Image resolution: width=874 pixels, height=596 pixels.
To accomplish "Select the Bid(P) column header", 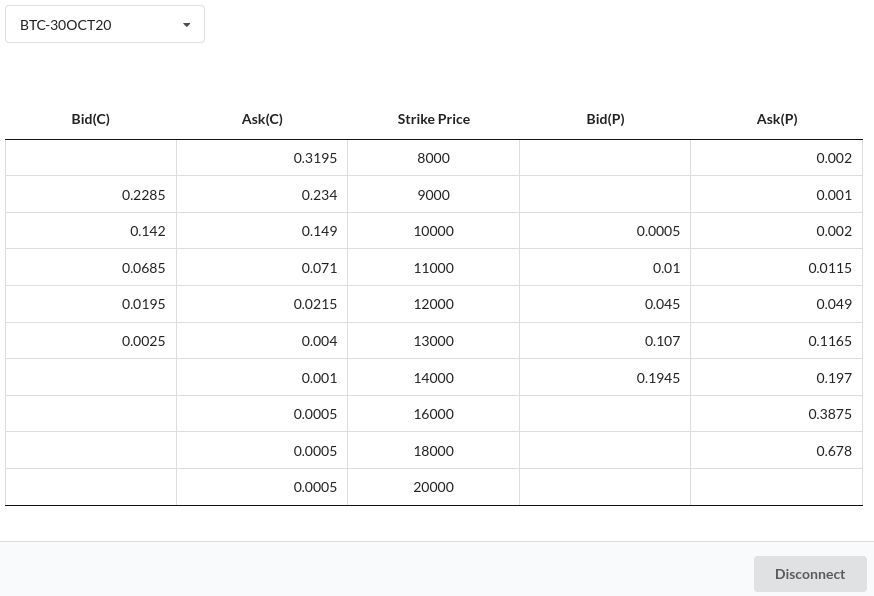I will tap(605, 118).
